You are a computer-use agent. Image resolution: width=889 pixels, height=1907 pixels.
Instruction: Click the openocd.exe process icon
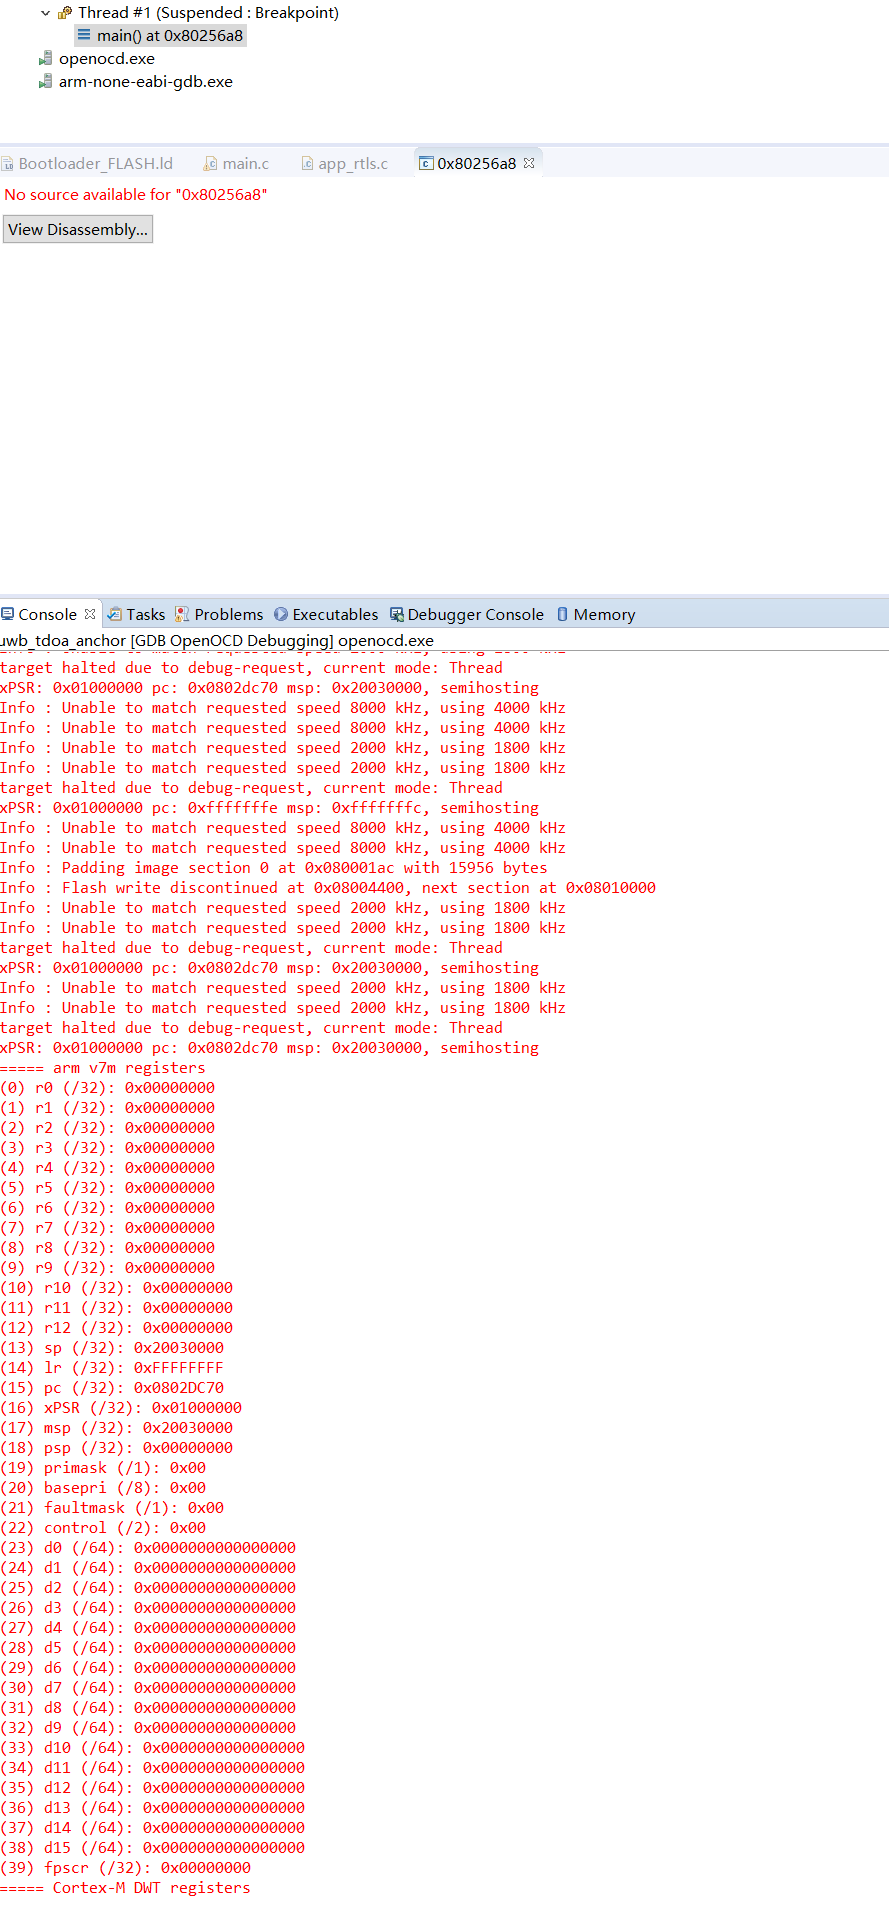click(x=45, y=59)
